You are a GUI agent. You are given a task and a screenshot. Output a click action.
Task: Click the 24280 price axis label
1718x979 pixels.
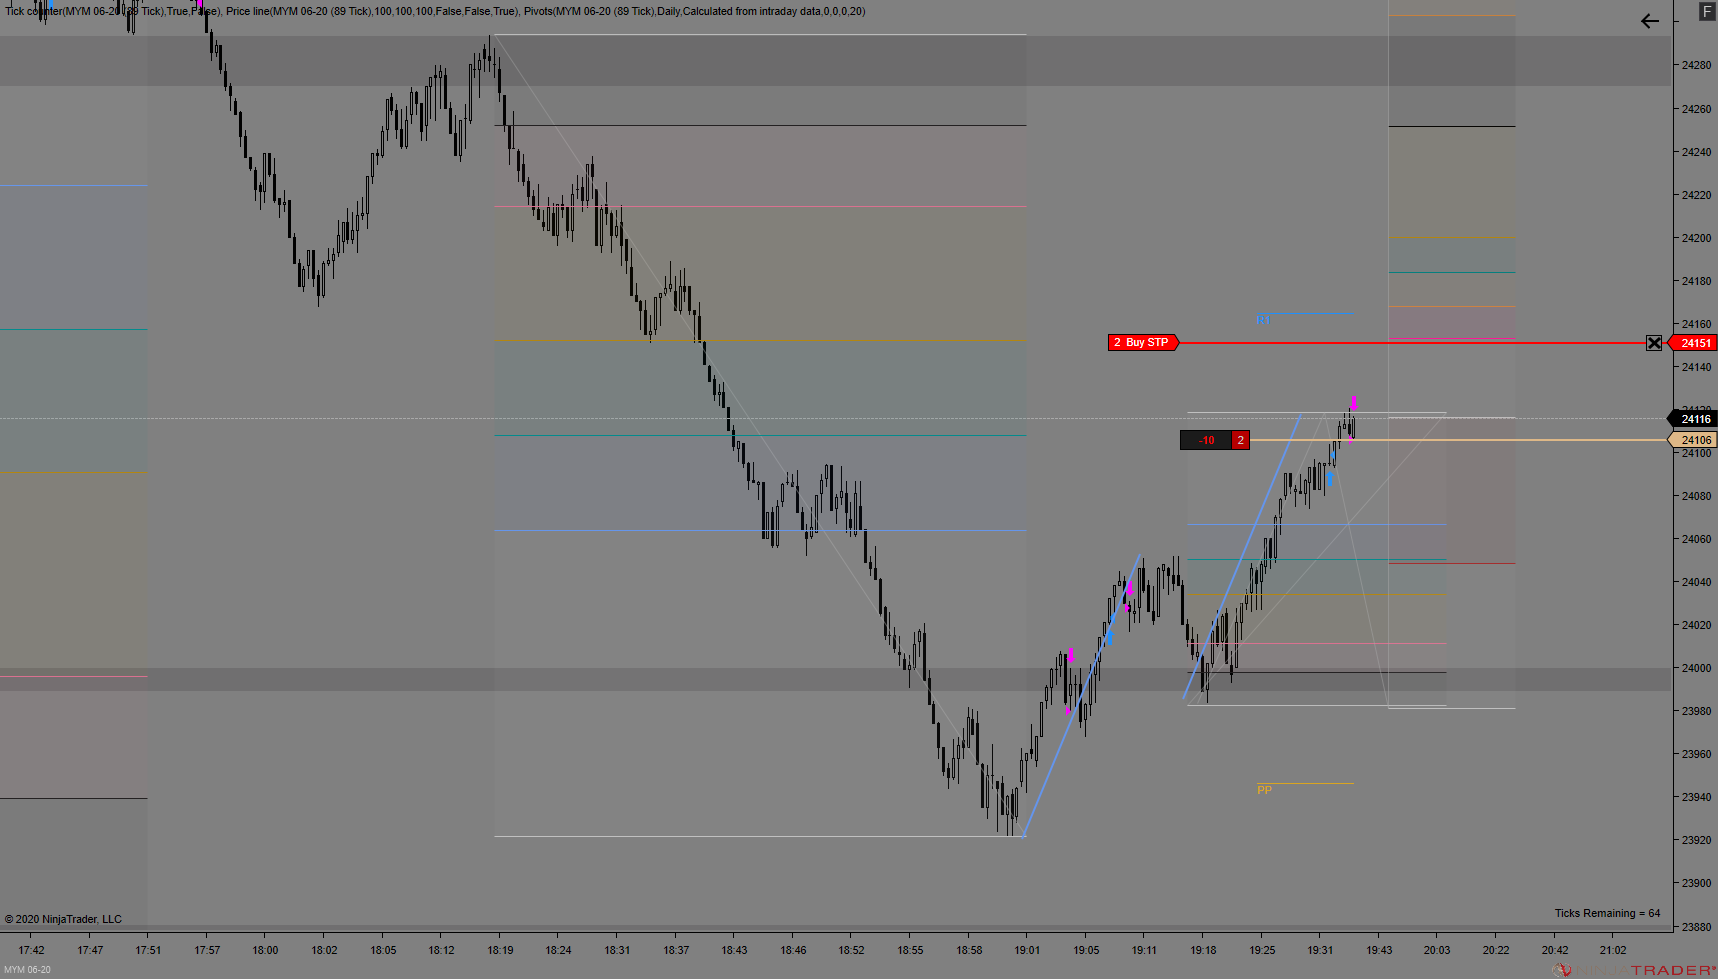(1696, 66)
